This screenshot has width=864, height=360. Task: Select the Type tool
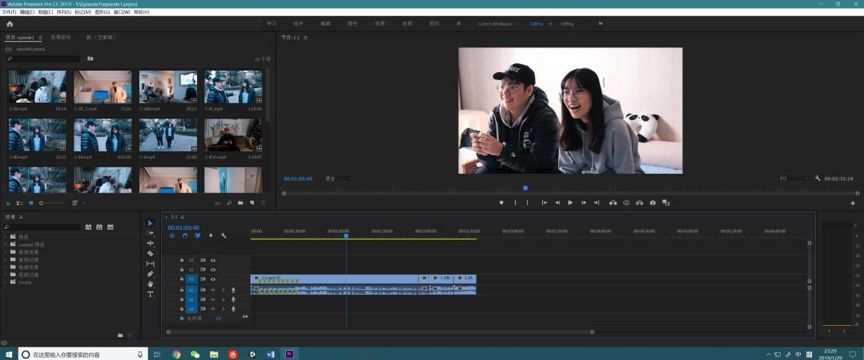pyautogui.click(x=150, y=294)
